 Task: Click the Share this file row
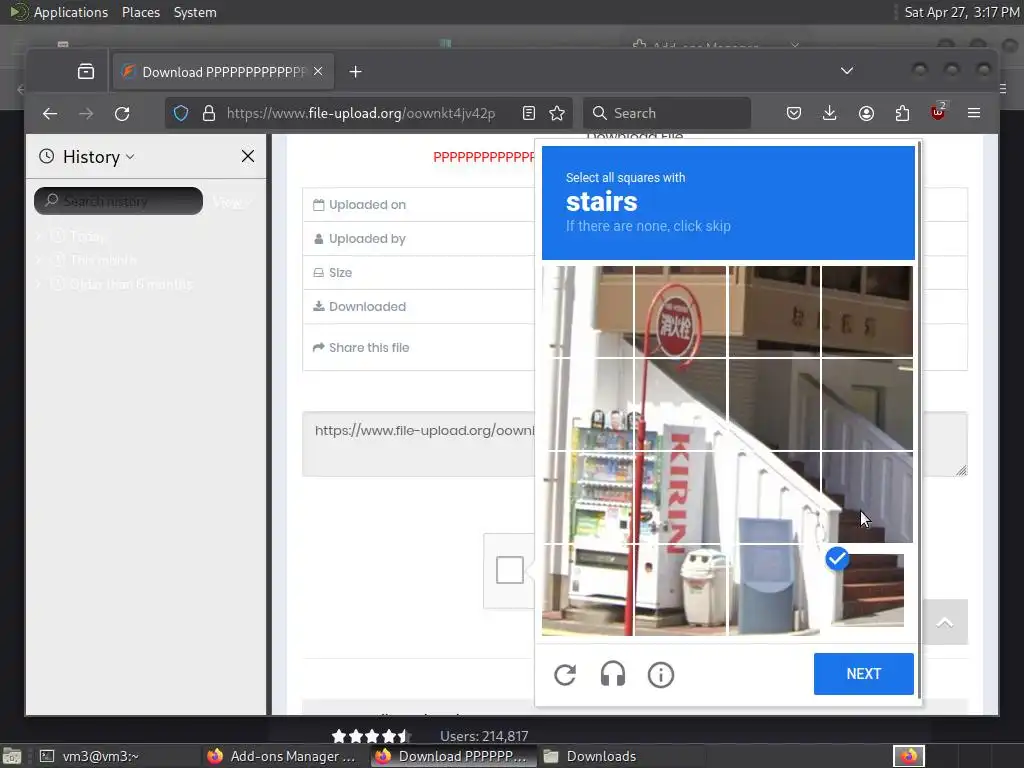[x=418, y=347]
